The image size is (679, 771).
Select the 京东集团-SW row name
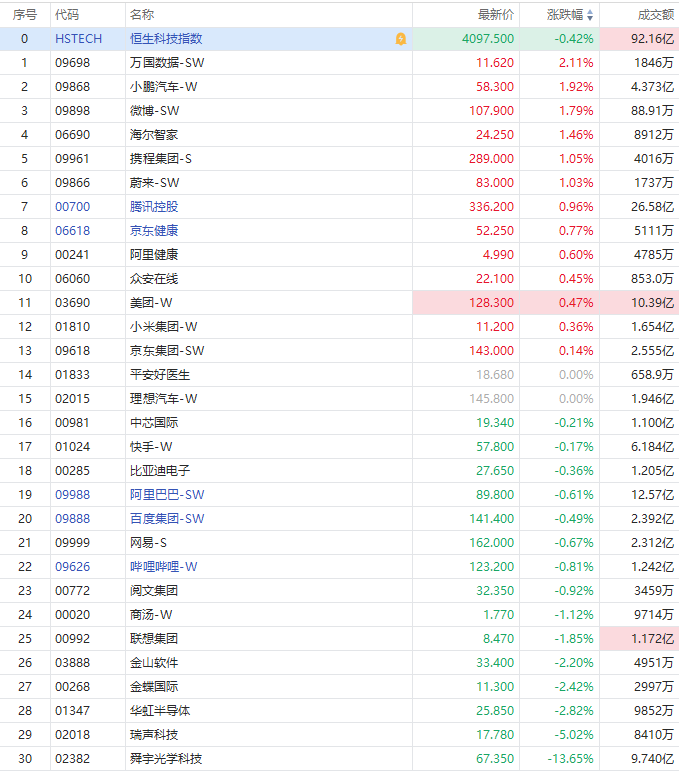point(167,351)
